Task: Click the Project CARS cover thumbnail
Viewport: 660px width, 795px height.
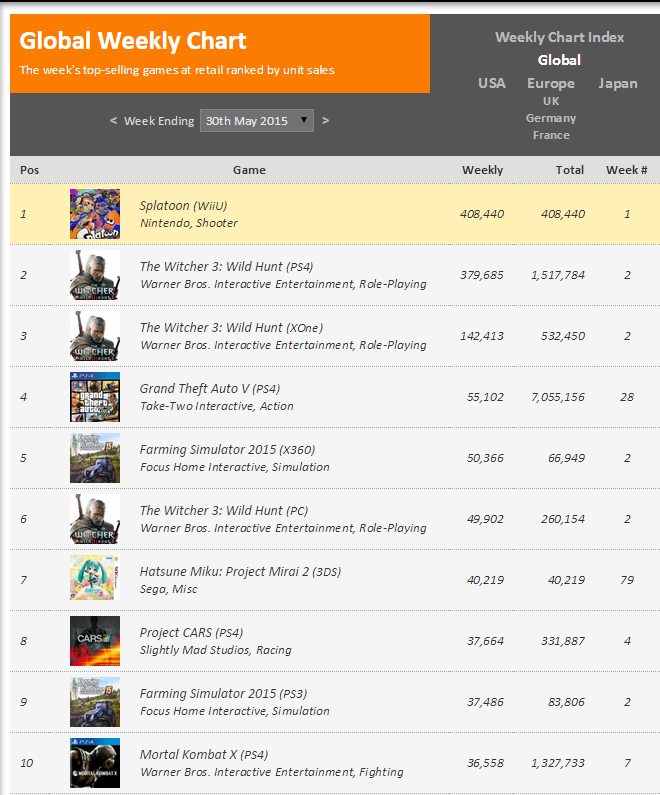Action: pyautogui.click(x=95, y=641)
